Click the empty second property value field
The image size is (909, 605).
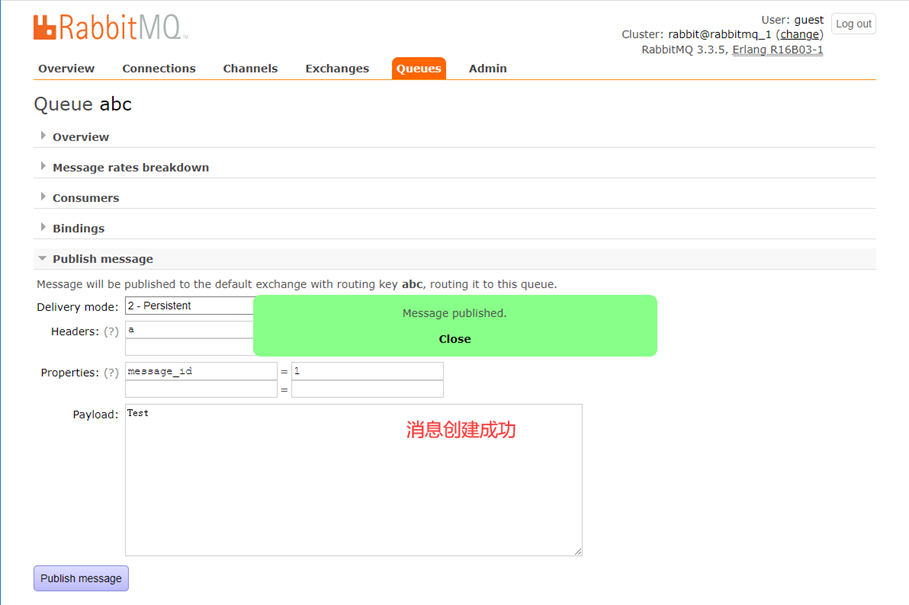point(368,389)
